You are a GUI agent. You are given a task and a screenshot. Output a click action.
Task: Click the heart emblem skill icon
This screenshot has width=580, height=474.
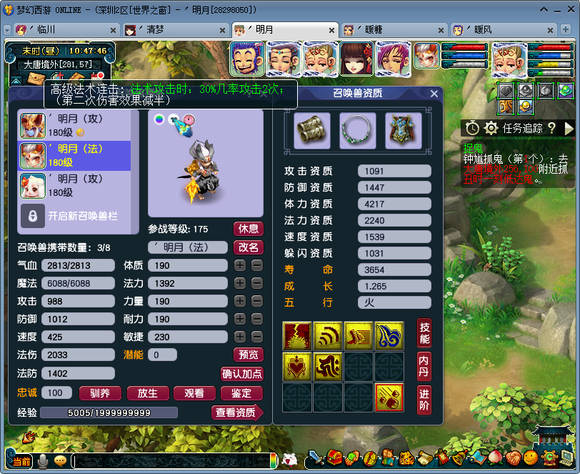pos(297,367)
